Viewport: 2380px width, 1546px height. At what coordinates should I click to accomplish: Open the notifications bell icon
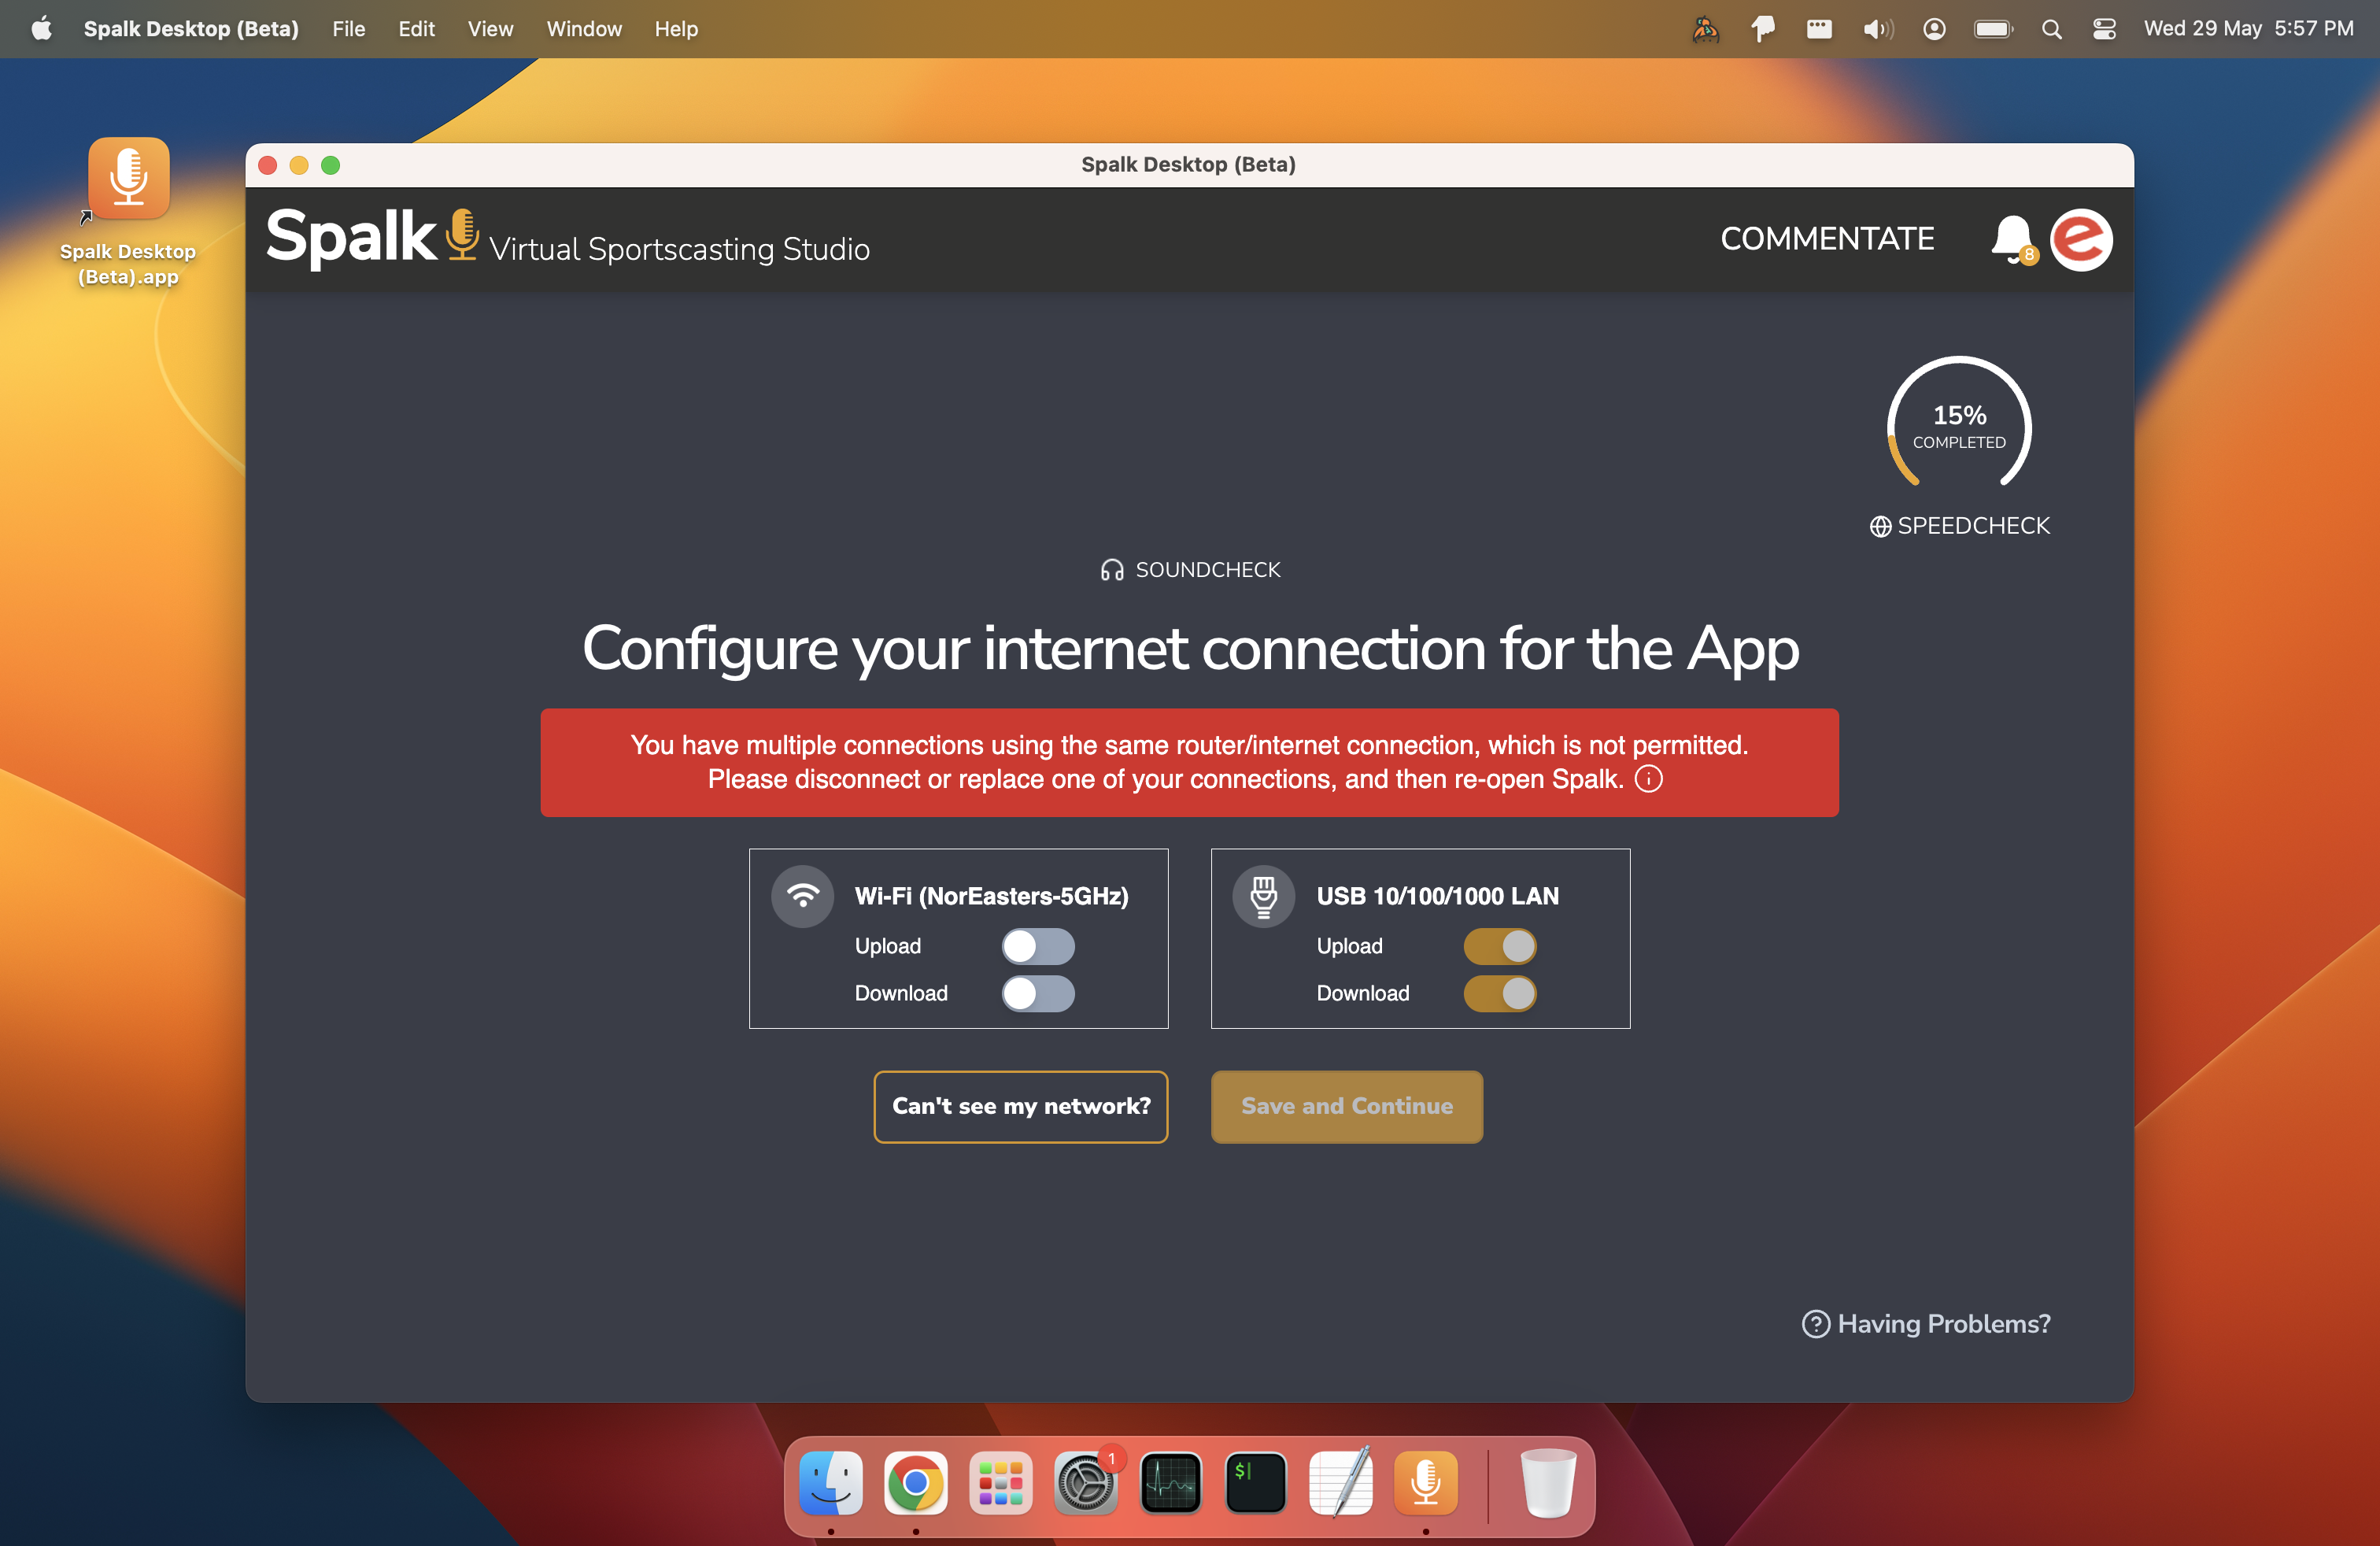2012,239
